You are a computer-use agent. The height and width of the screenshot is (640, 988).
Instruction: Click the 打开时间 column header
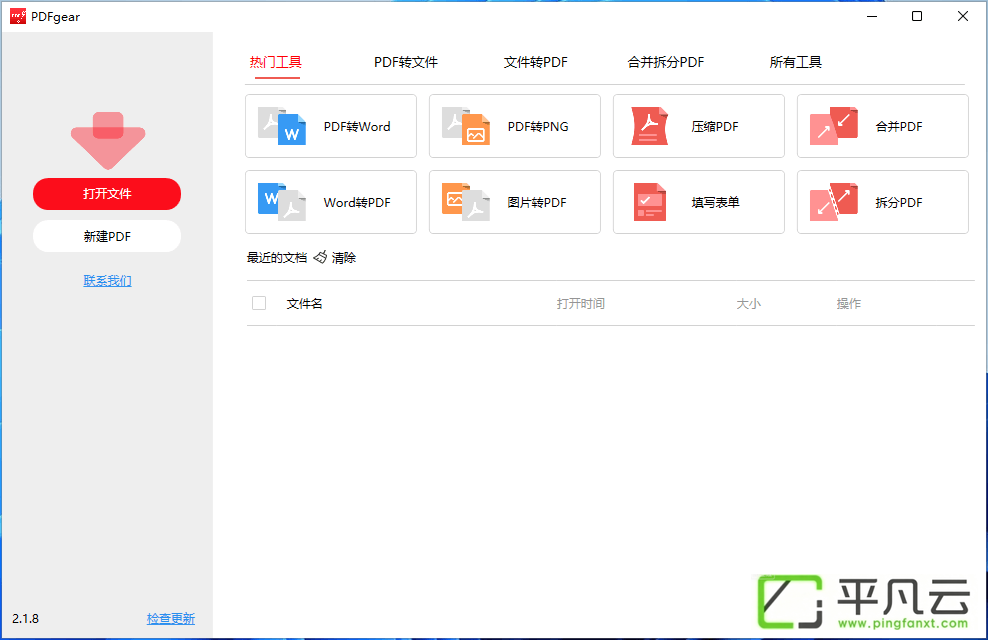click(580, 304)
